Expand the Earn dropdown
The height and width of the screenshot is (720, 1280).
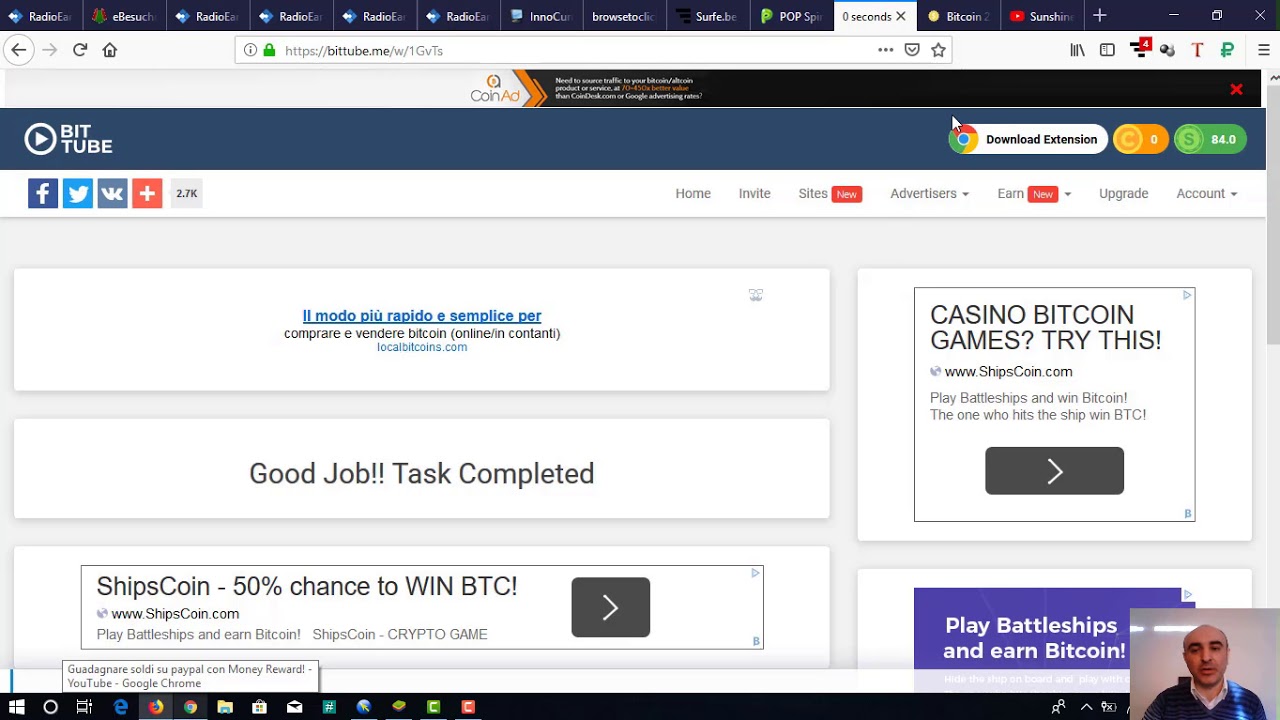click(x=1034, y=194)
